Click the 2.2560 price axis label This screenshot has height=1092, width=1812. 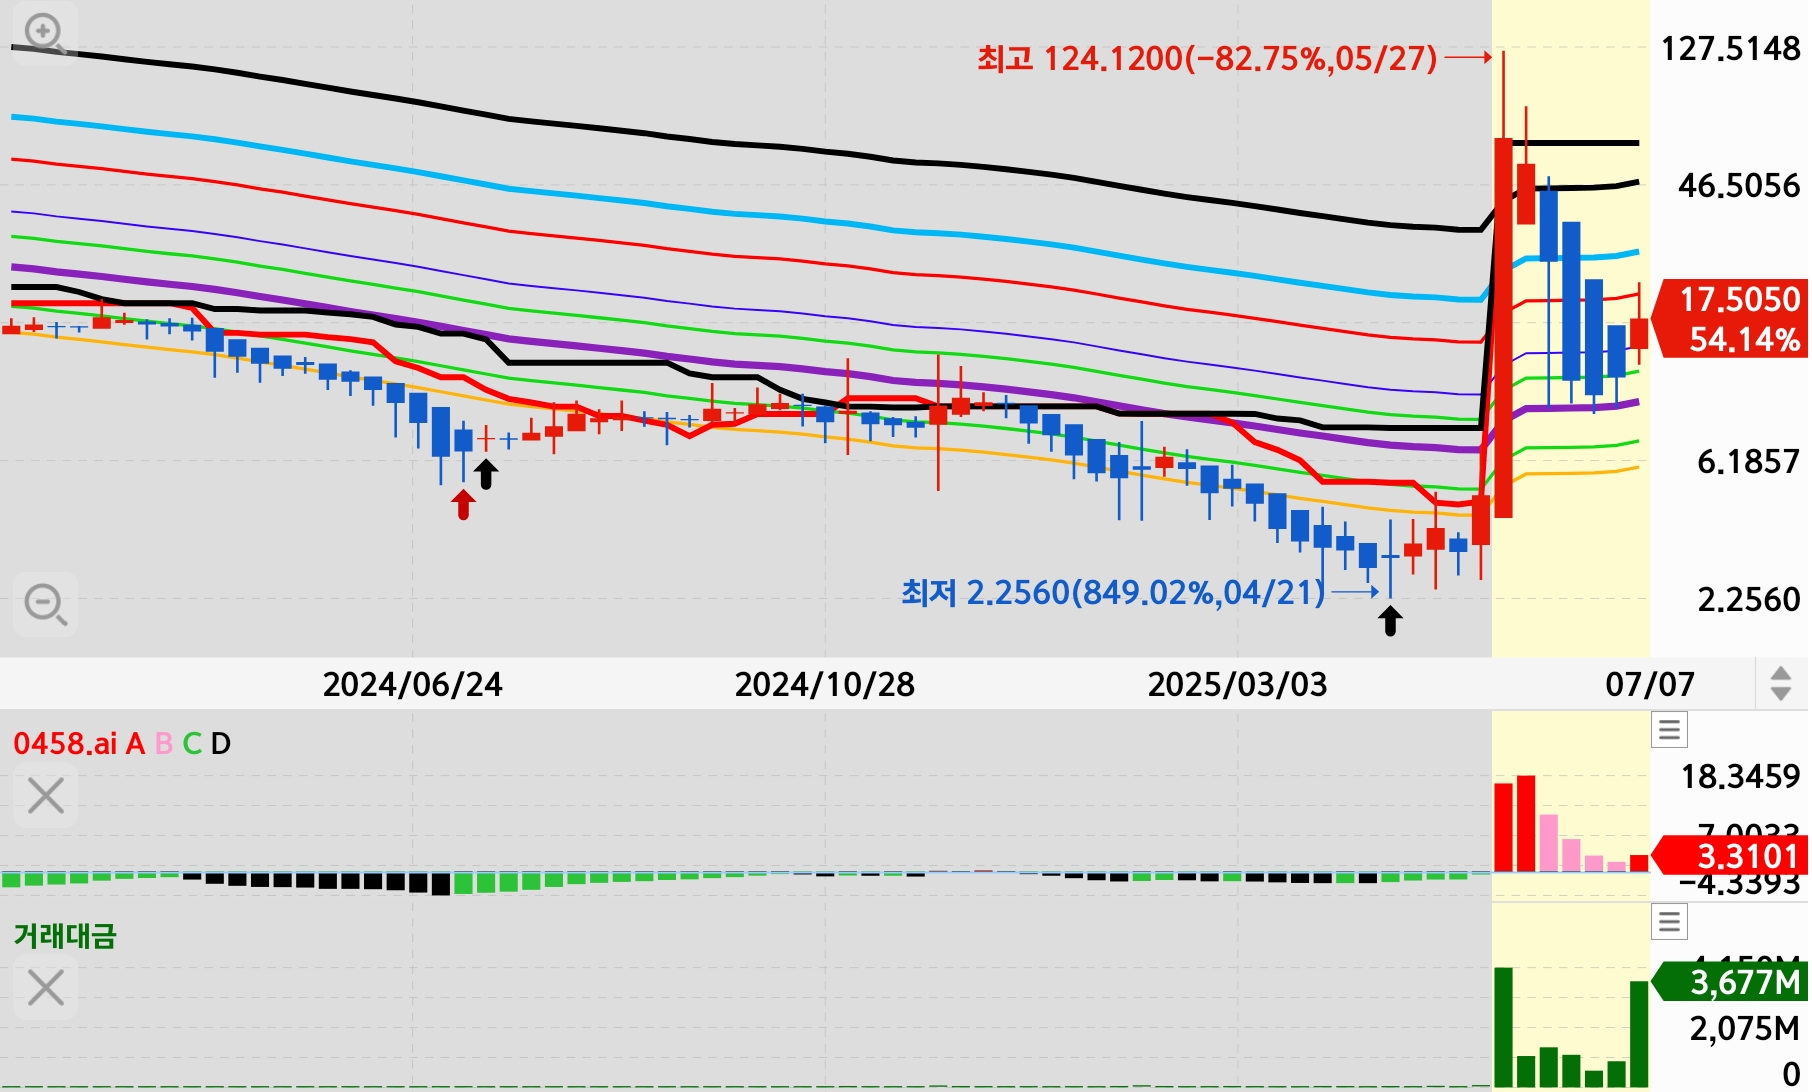[1748, 599]
